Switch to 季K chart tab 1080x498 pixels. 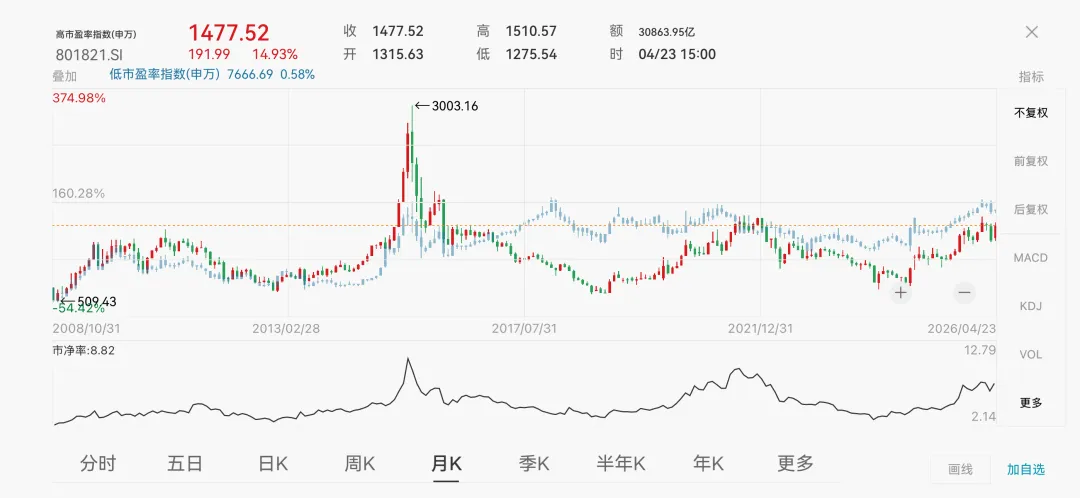click(x=534, y=464)
